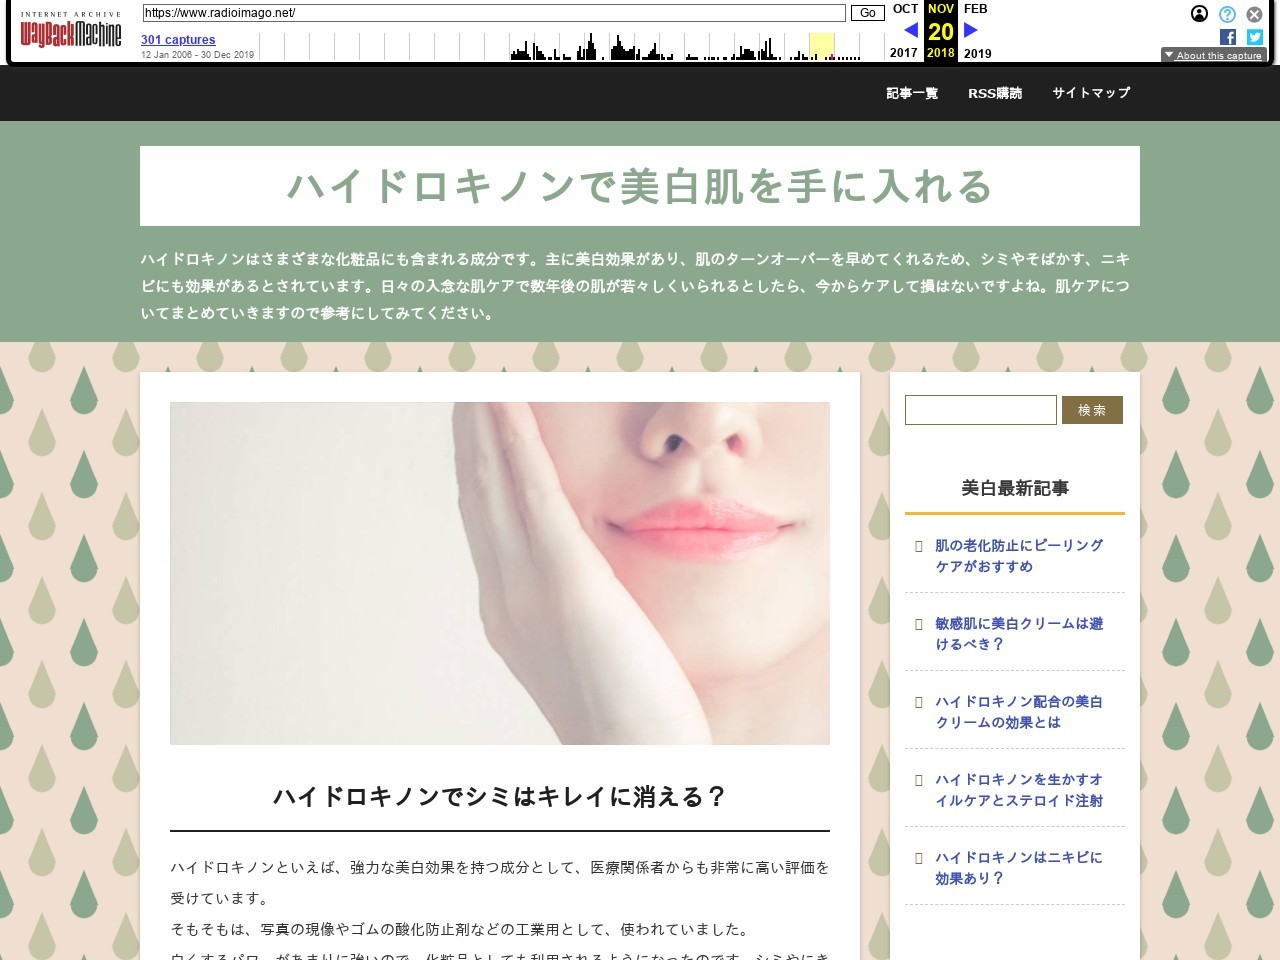Screen dimensions: 1280x960
Task: Click the Wayback Machine logo
Action: (70, 34)
